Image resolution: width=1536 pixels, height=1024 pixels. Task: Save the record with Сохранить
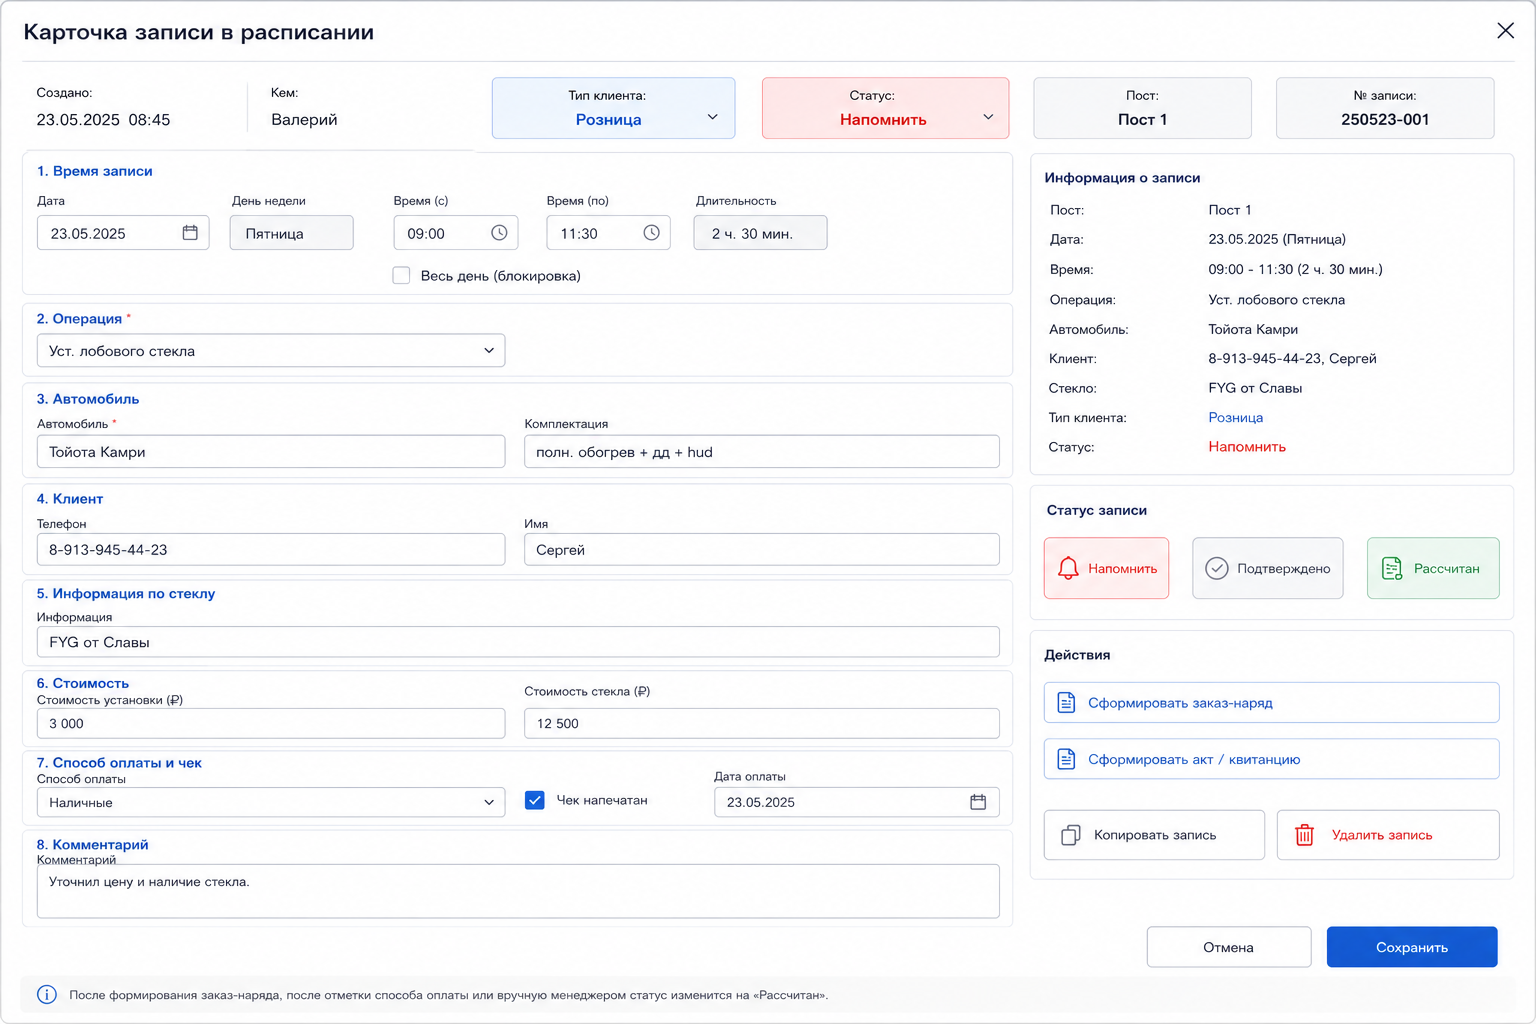[x=1412, y=947]
